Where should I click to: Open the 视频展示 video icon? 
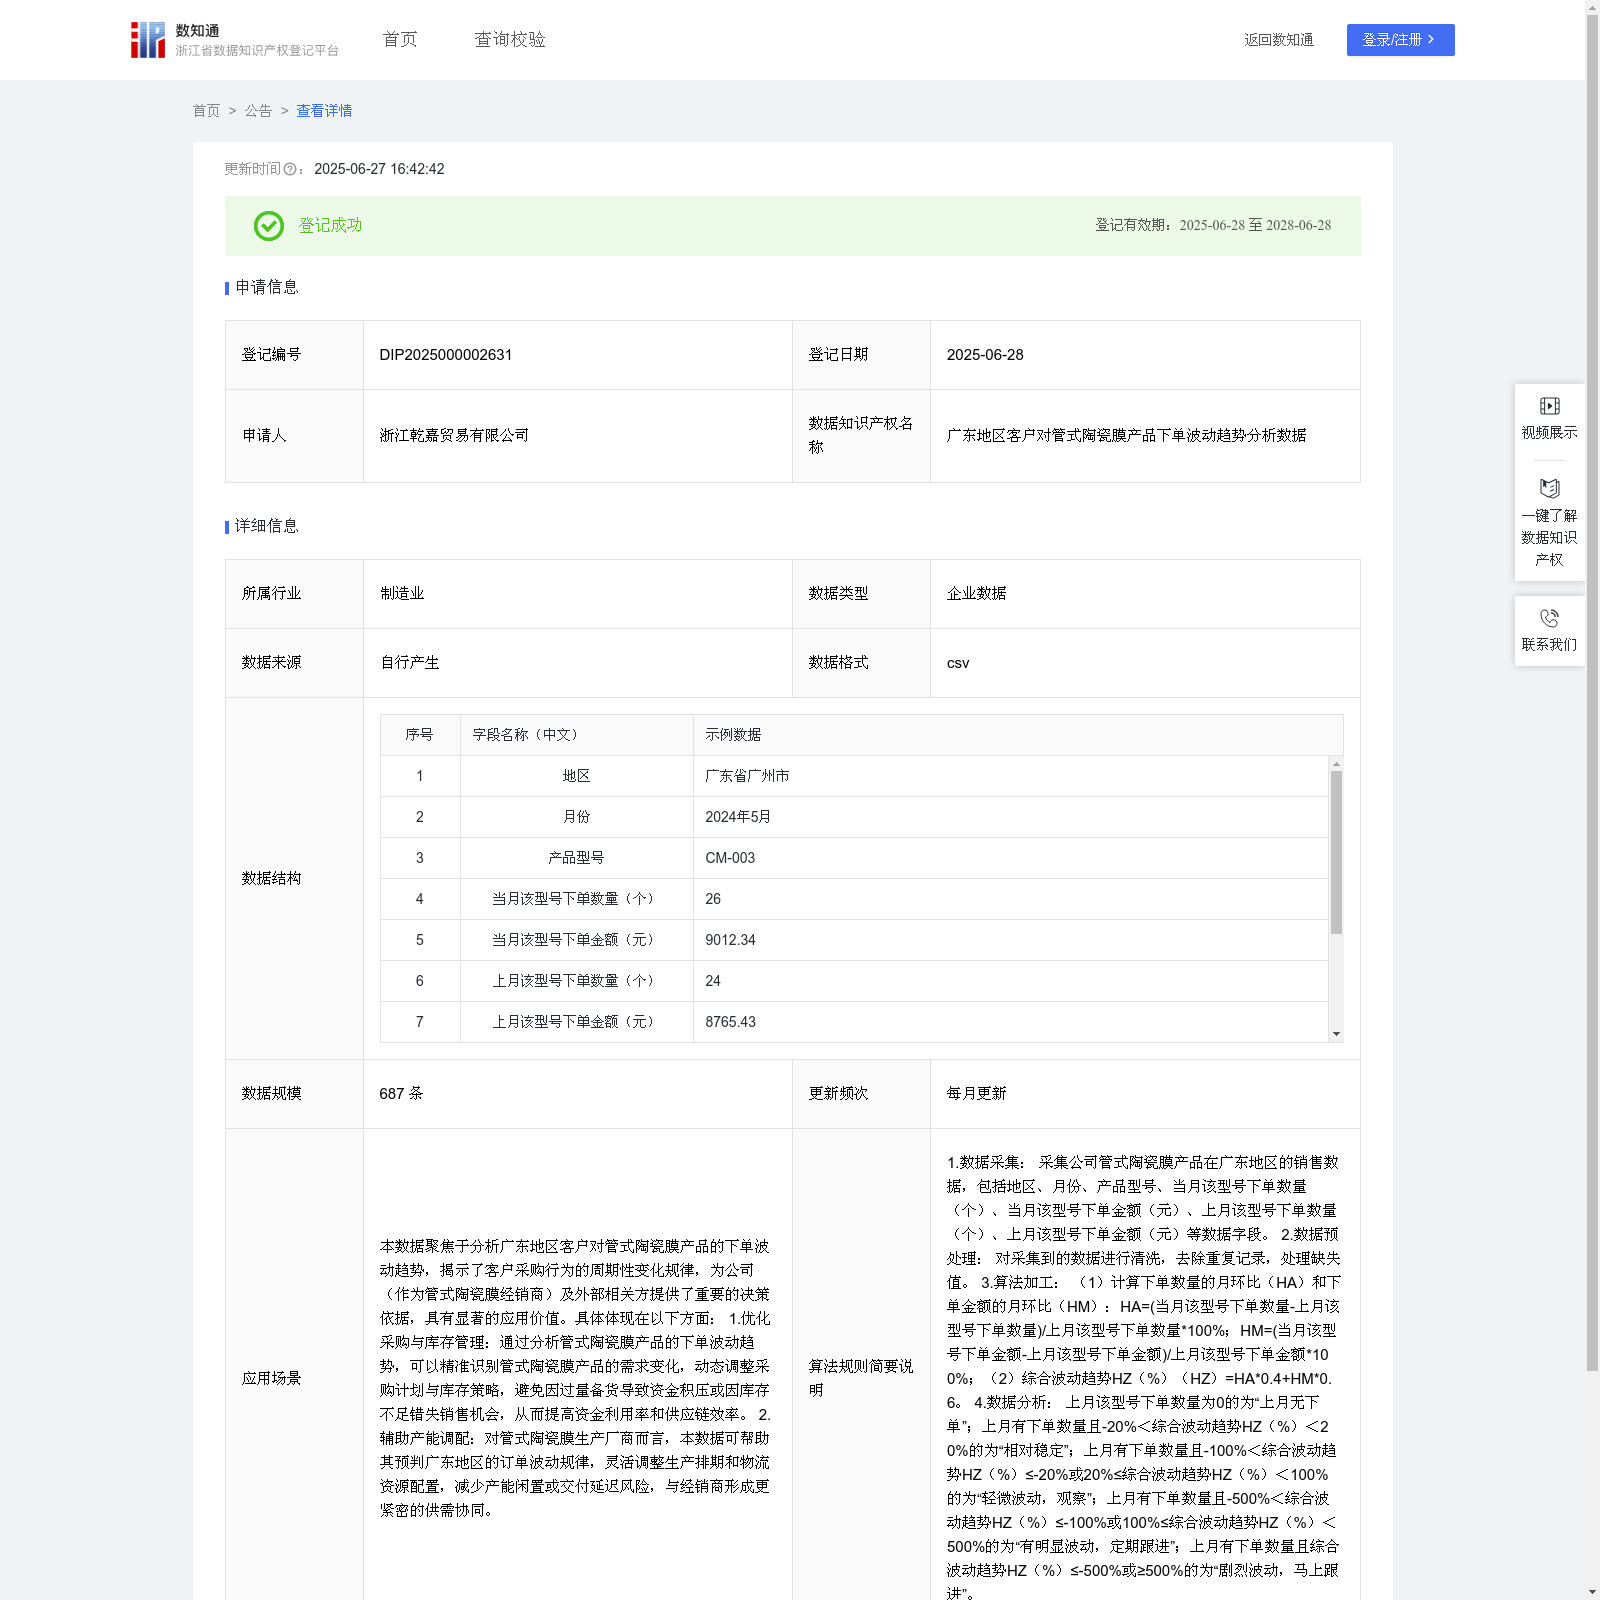pyautogui.click(x=1549, y=406)
